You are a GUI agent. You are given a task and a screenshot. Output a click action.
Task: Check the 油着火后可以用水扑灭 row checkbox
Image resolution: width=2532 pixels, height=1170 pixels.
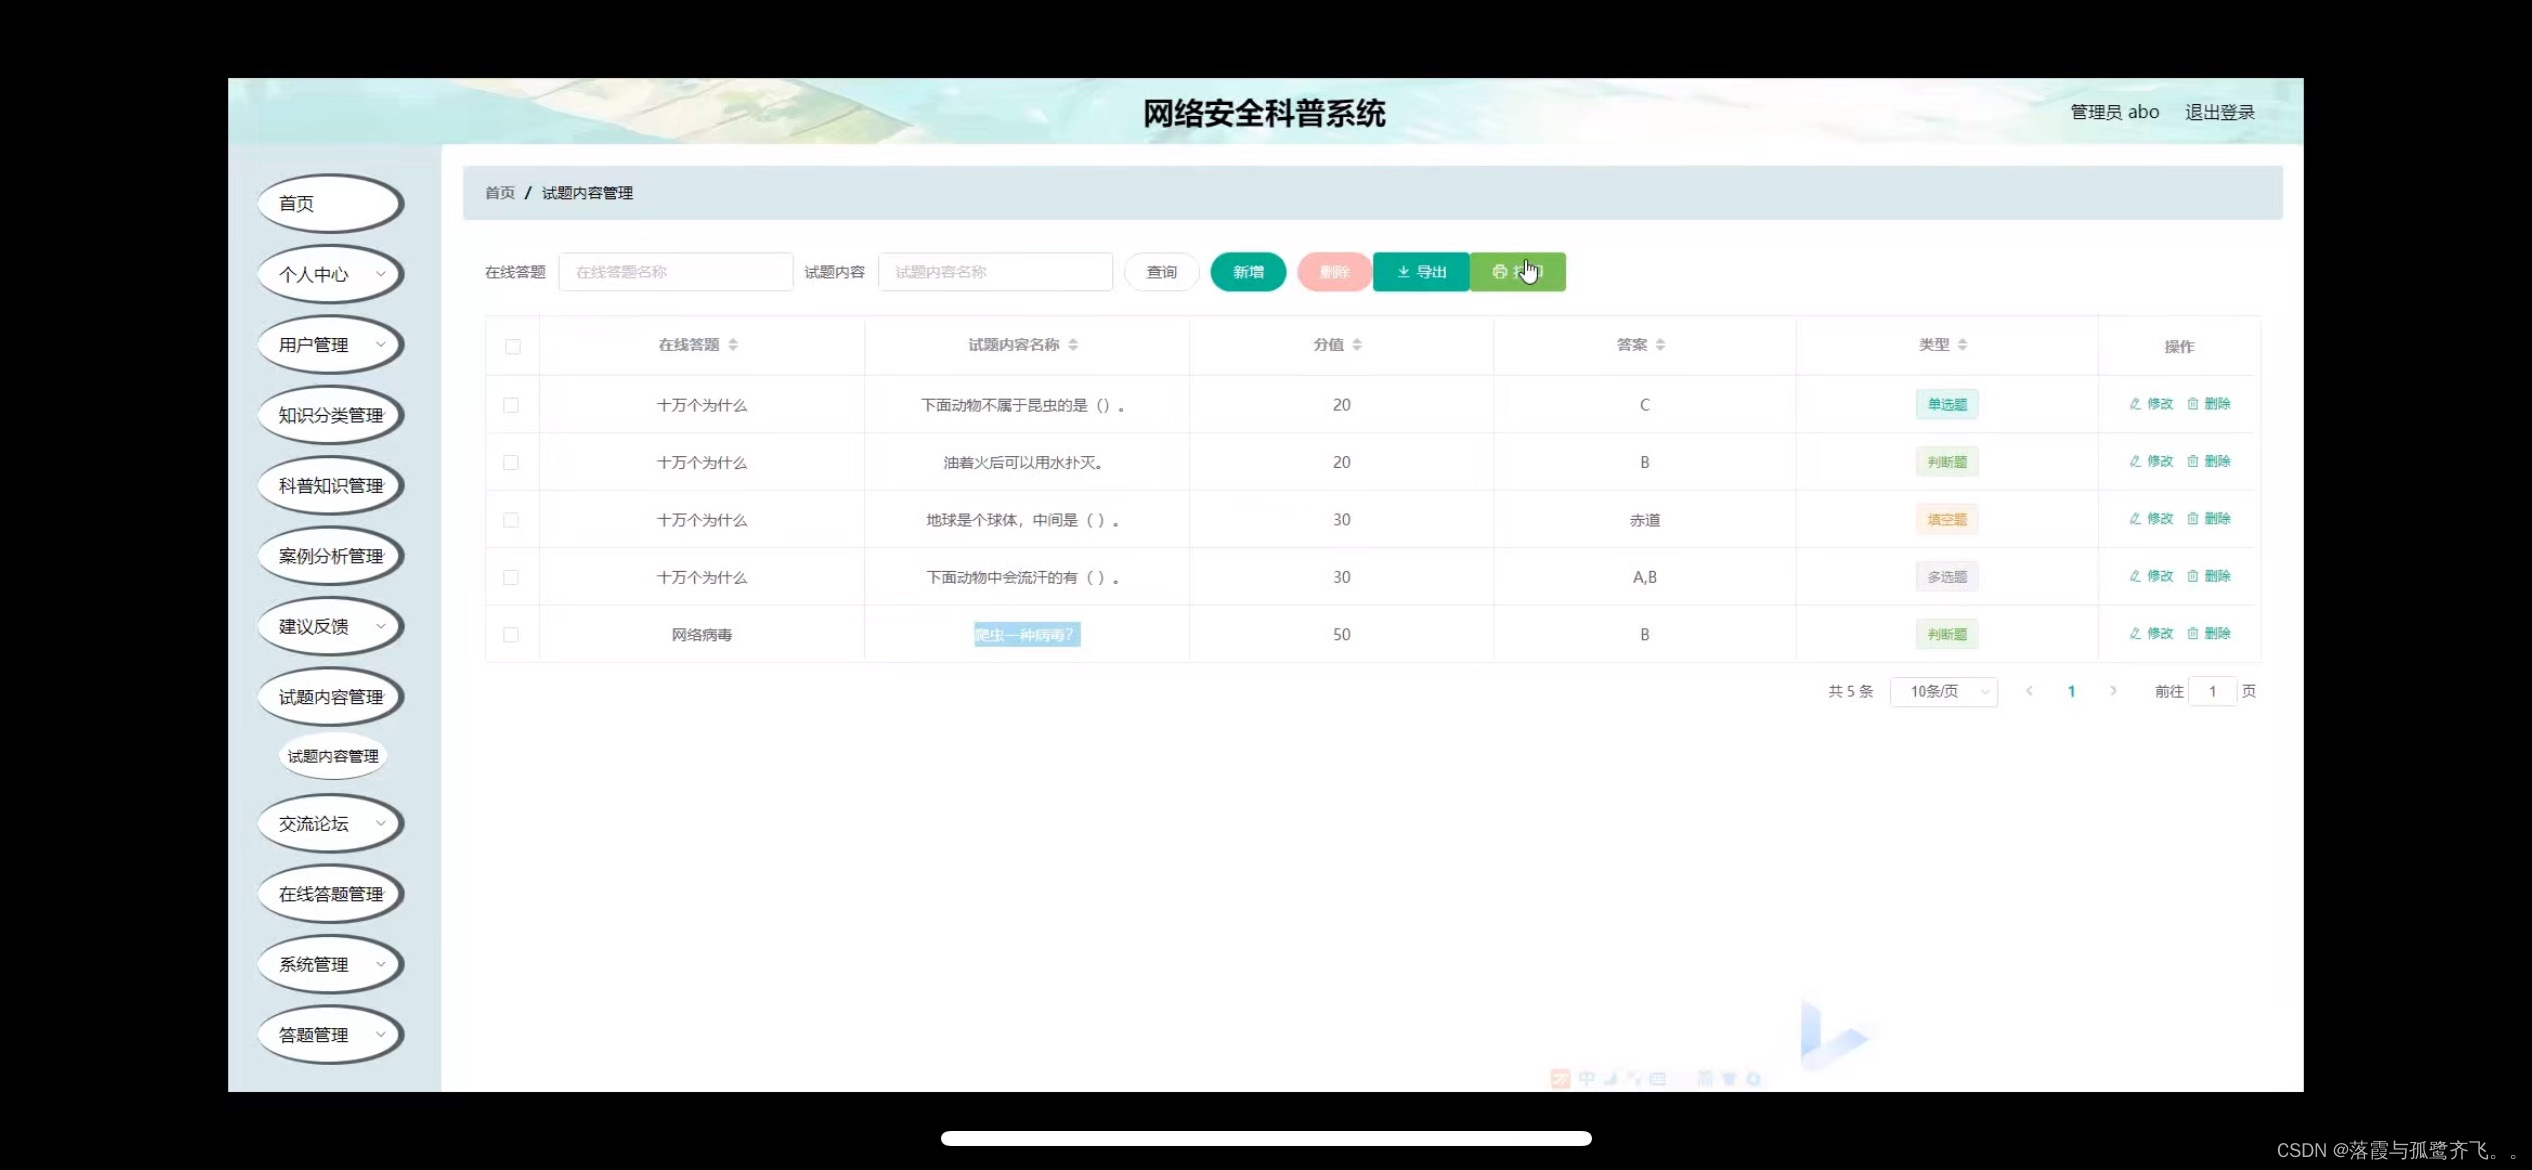[511, 462]
